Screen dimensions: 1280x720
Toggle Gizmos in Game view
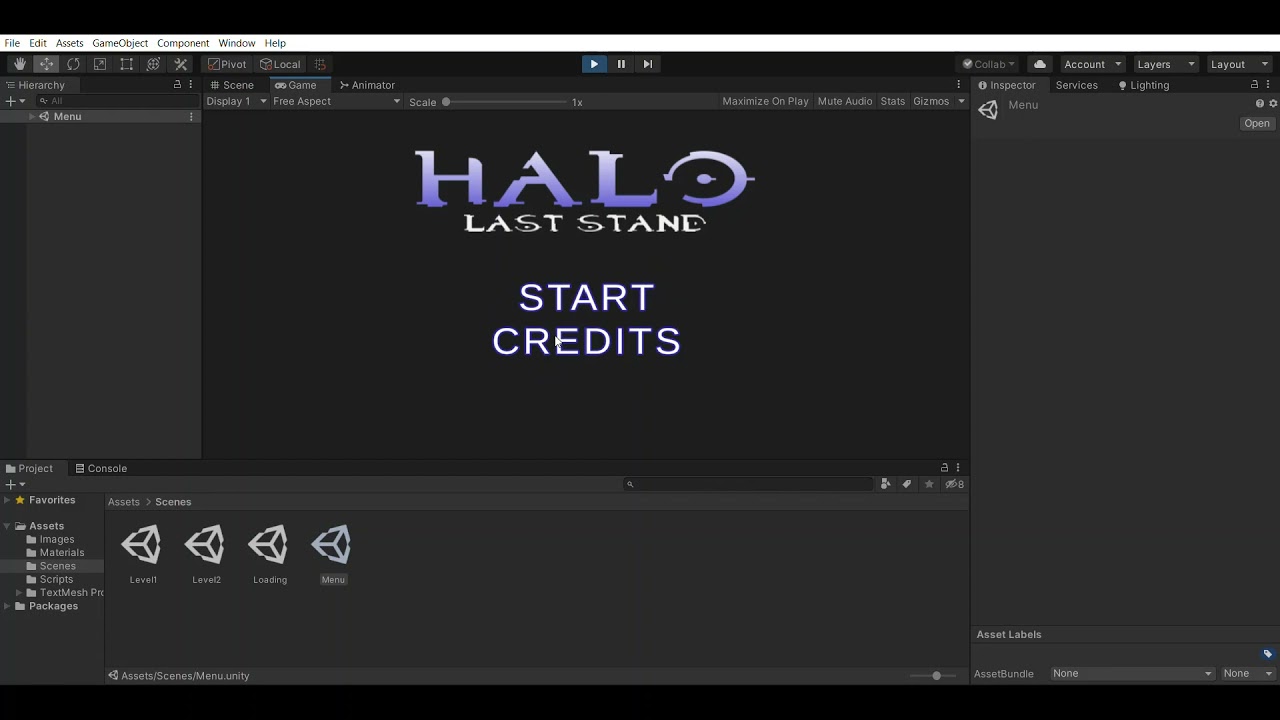pyautogui.click(x=931, y=102)
